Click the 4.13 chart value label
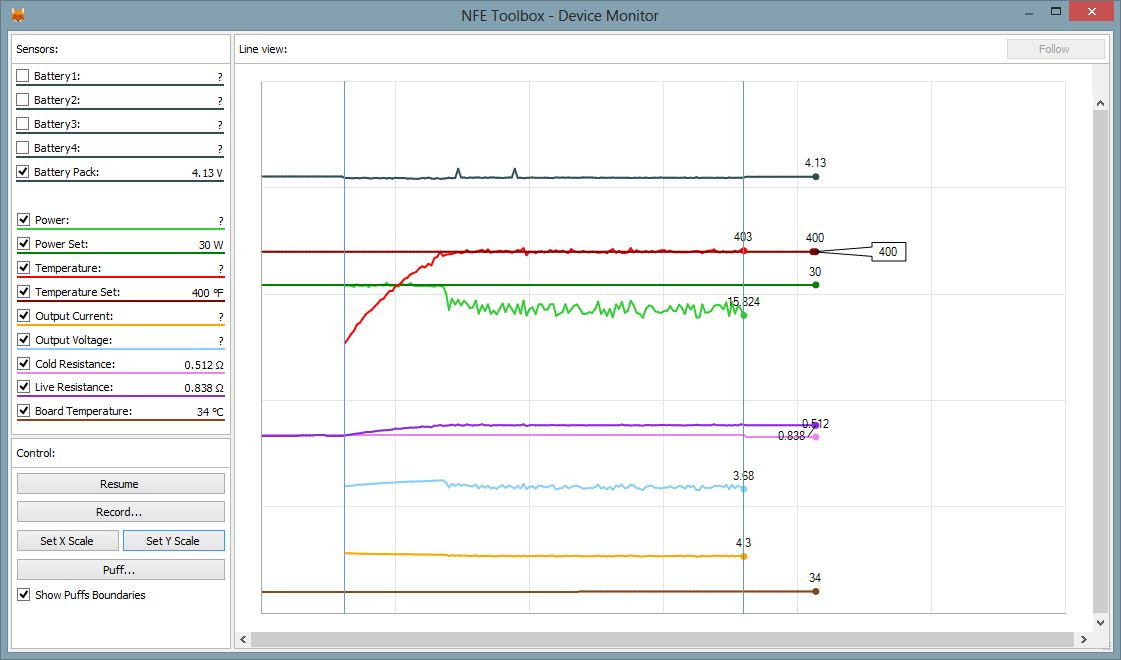The height and width of the screenshot is (660, 1121). (816, 163)
